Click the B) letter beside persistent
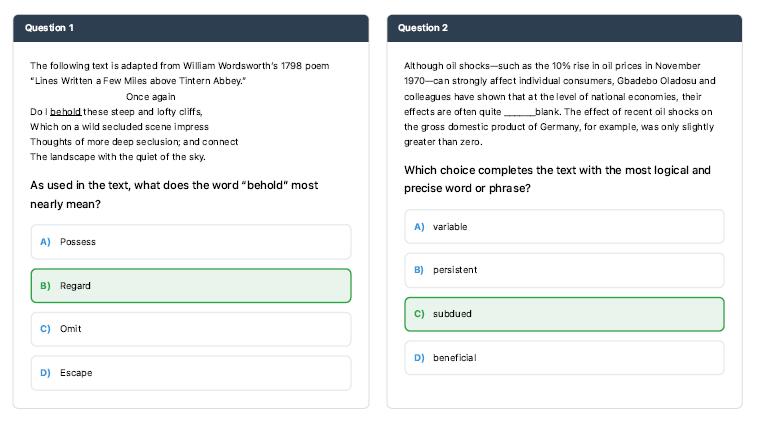This screenshot has height=444, width=762. [x=419, y=270]
